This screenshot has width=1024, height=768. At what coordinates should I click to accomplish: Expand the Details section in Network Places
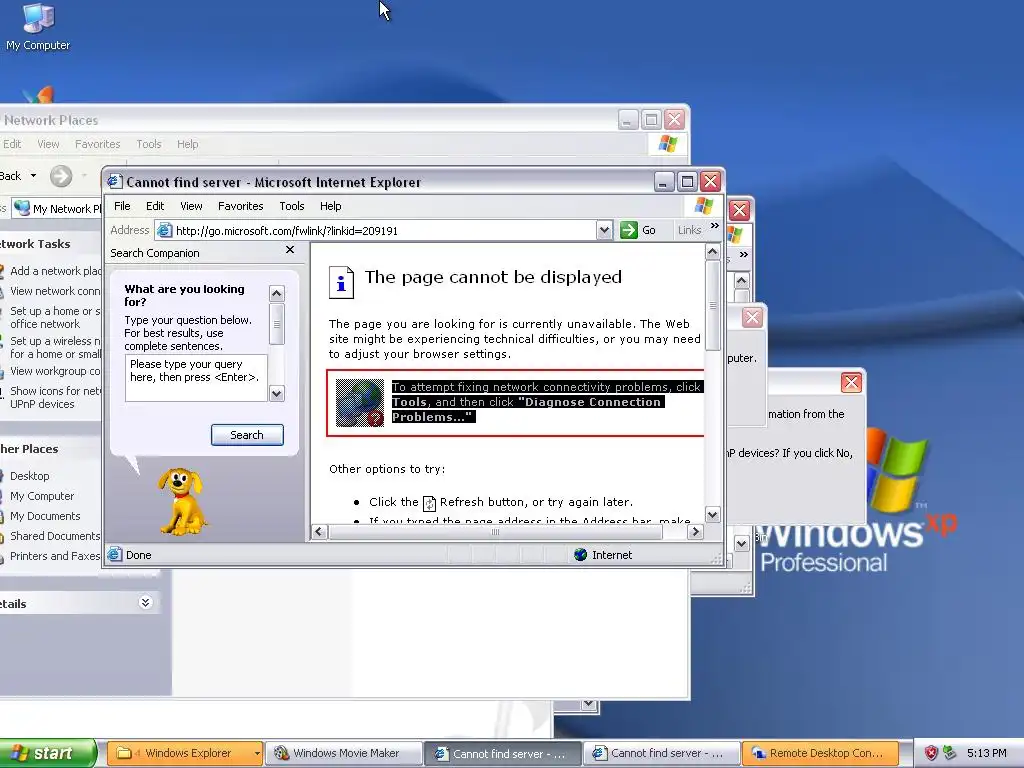145,603
